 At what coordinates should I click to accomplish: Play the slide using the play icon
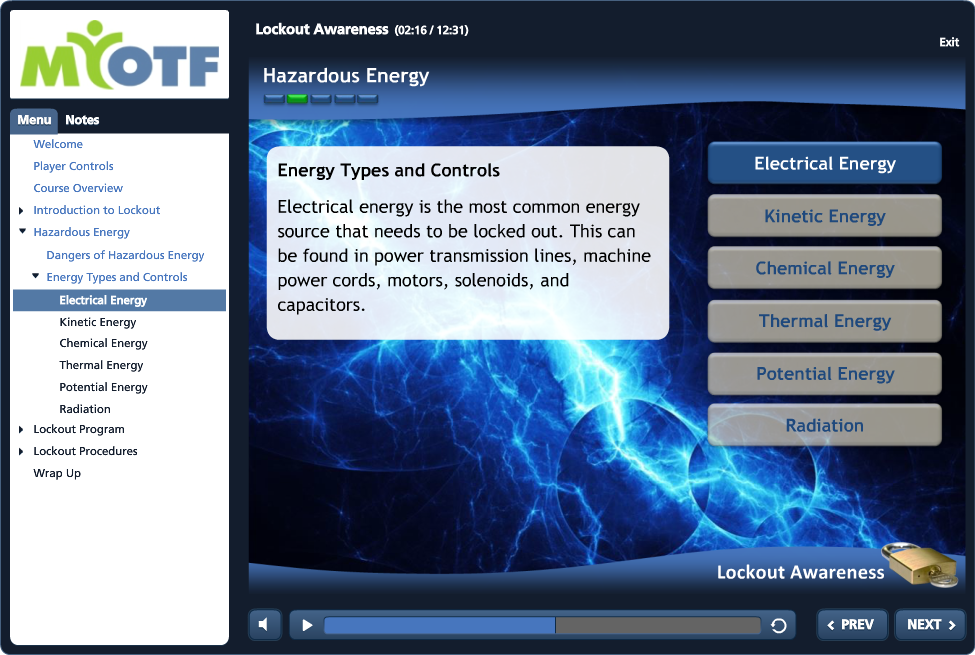pyautogui.click(x=307, y=625)
